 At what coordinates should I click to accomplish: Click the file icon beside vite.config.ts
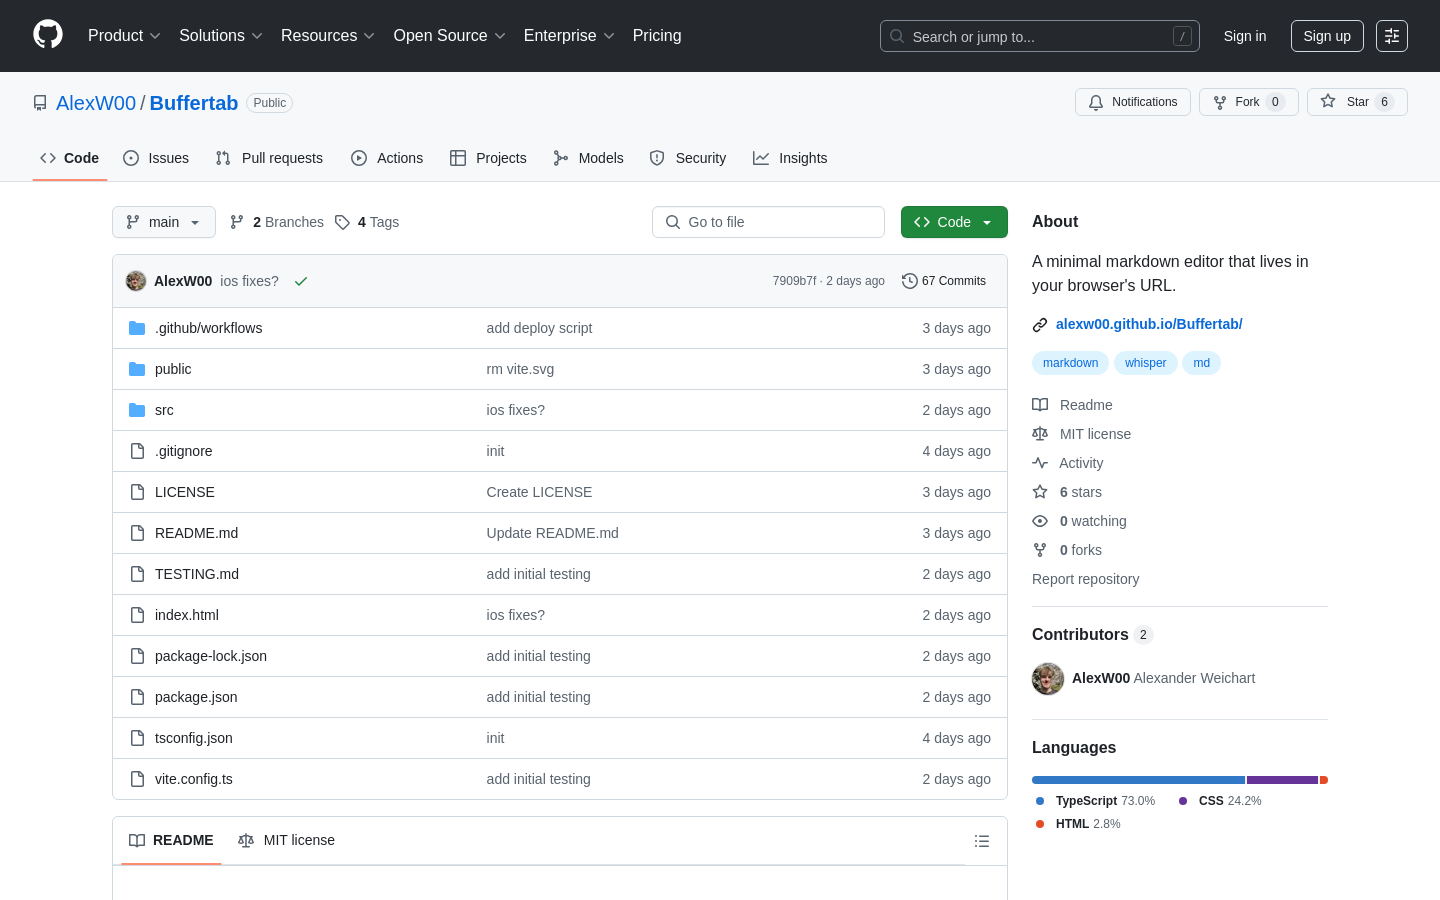click(x=137, y=779)
